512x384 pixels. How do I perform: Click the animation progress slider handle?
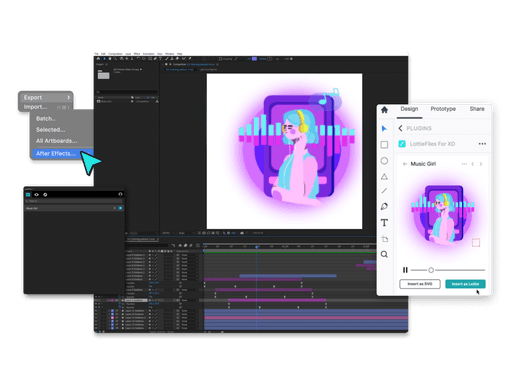[431, 270]
